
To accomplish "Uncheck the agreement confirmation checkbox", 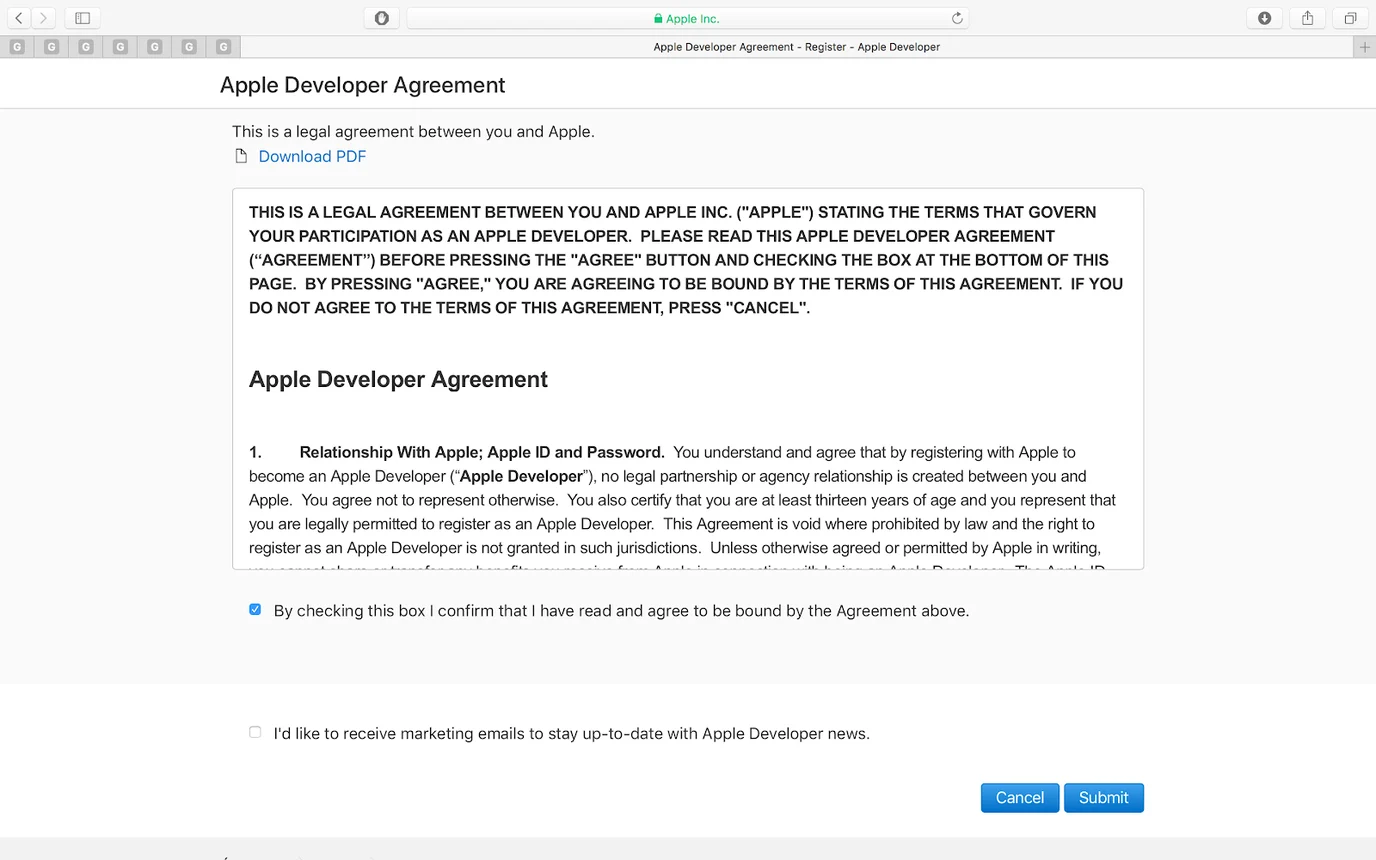I will coord(255,608).
